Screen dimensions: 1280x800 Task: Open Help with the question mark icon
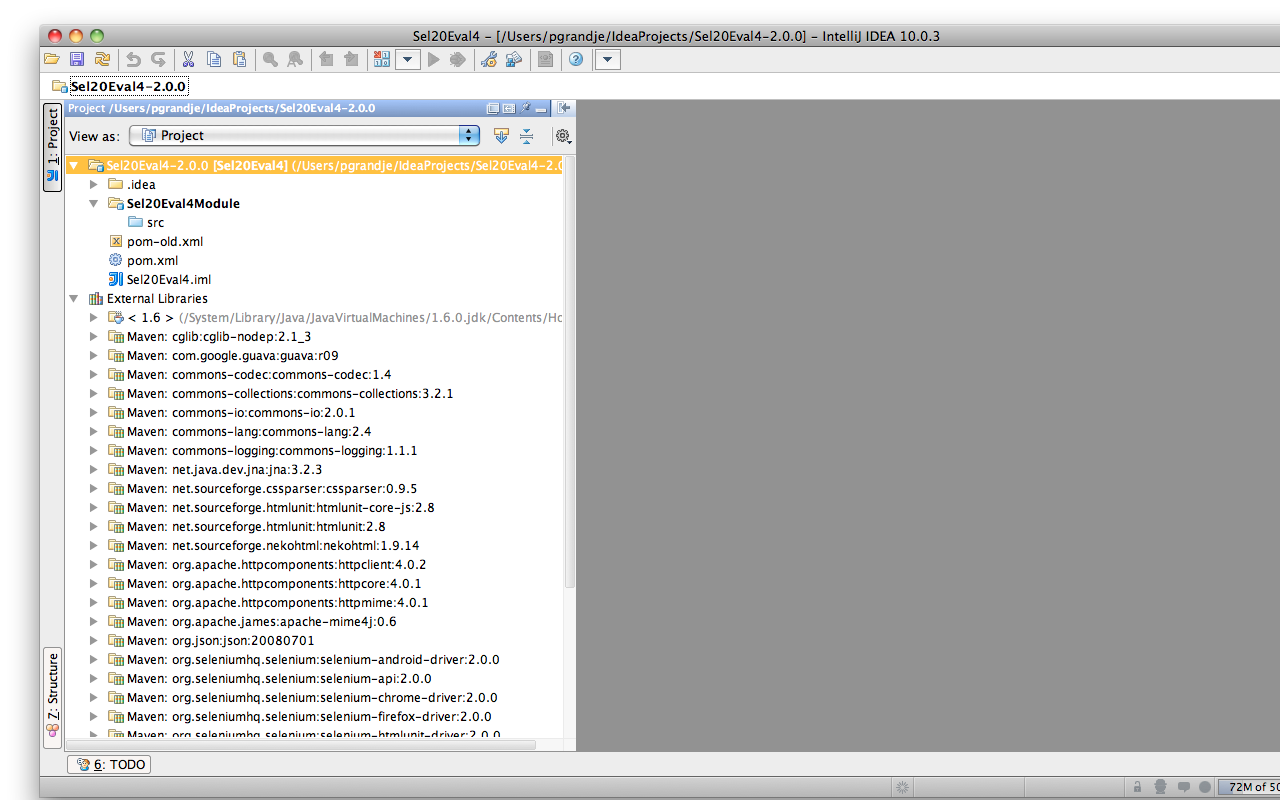click(x=576, y=60)
